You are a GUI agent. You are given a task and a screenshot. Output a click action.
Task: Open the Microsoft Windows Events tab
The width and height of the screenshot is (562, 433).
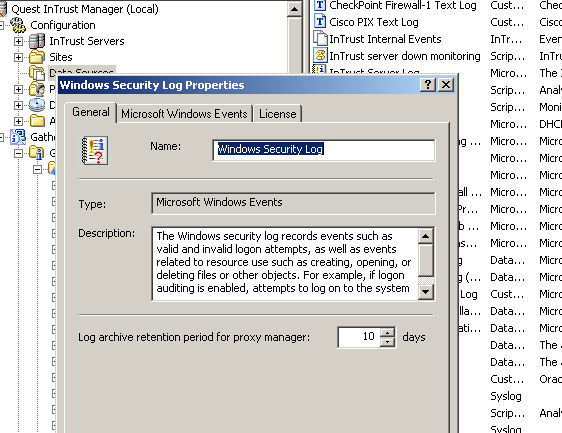point(184,114)
